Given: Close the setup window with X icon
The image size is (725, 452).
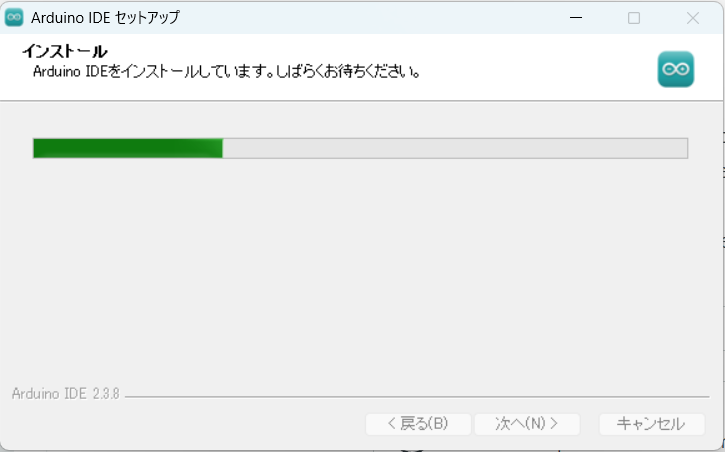Looking at the screenshot, I should (693, 18).
